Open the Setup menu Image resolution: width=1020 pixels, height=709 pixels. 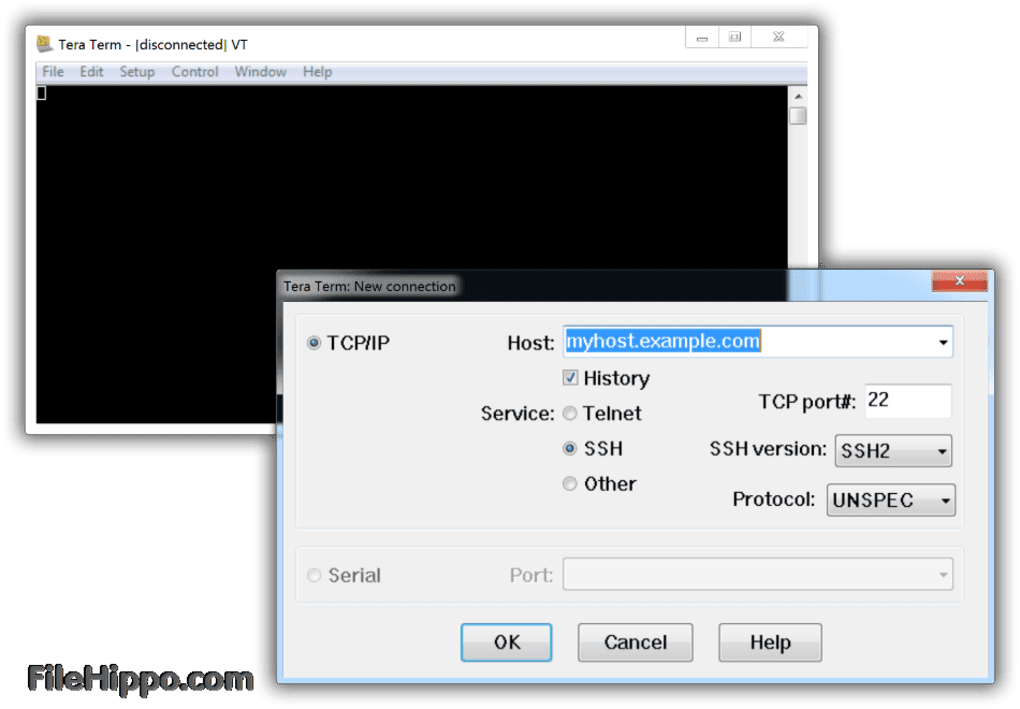click(x=137, y=71)
